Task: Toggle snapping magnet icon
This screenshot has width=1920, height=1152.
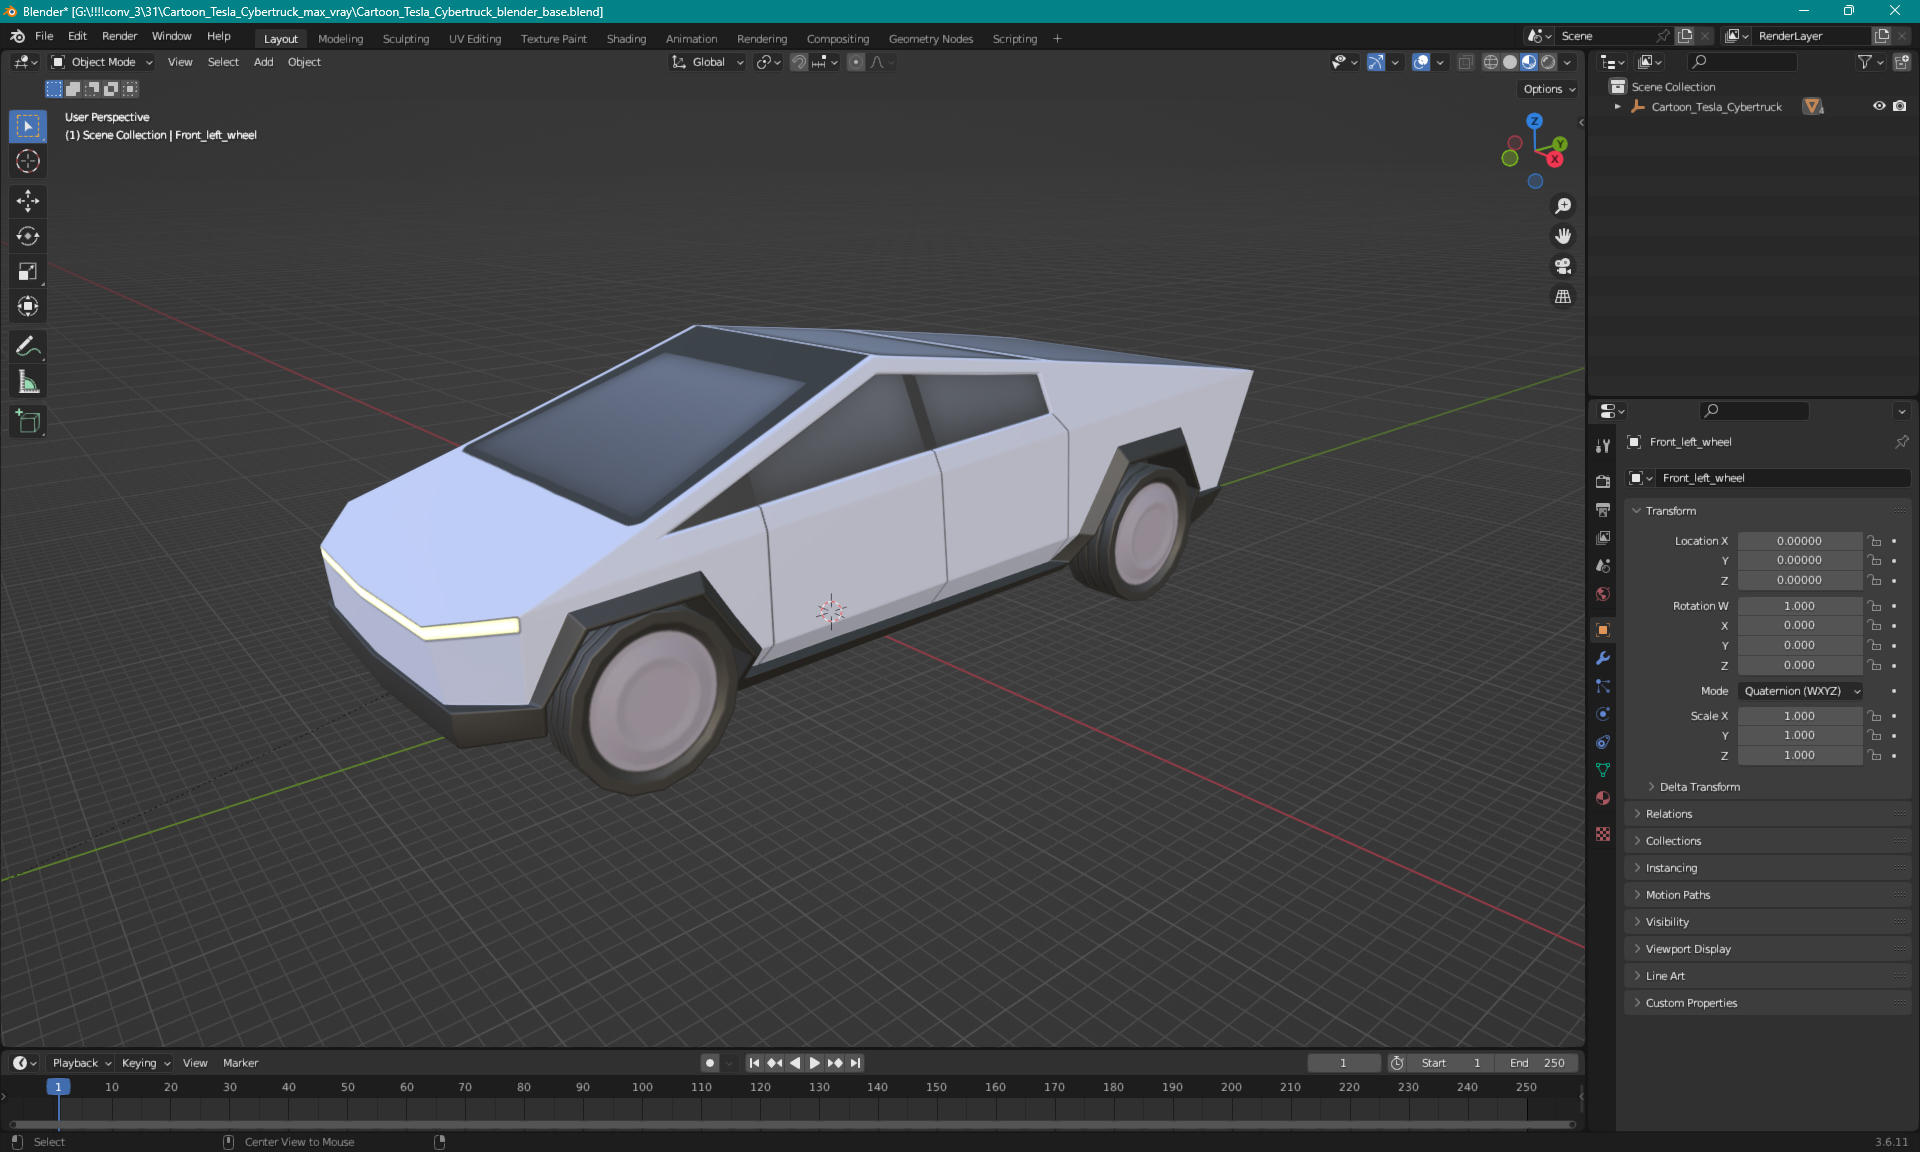Action: [x=799, y=62]
